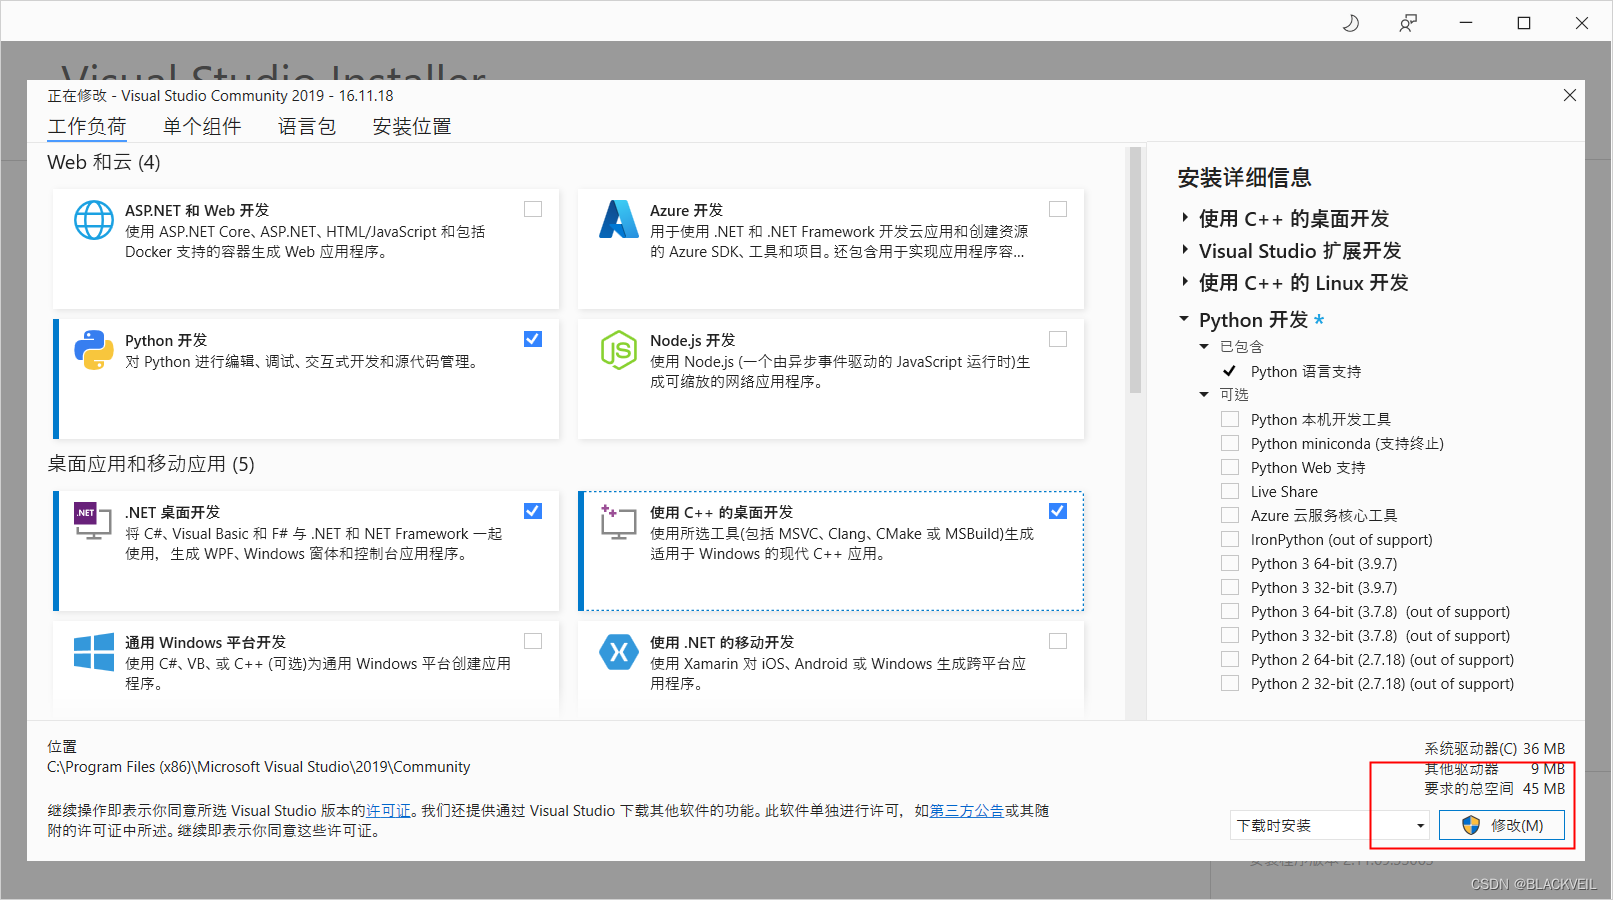Click the Python development logo icon

94,350
